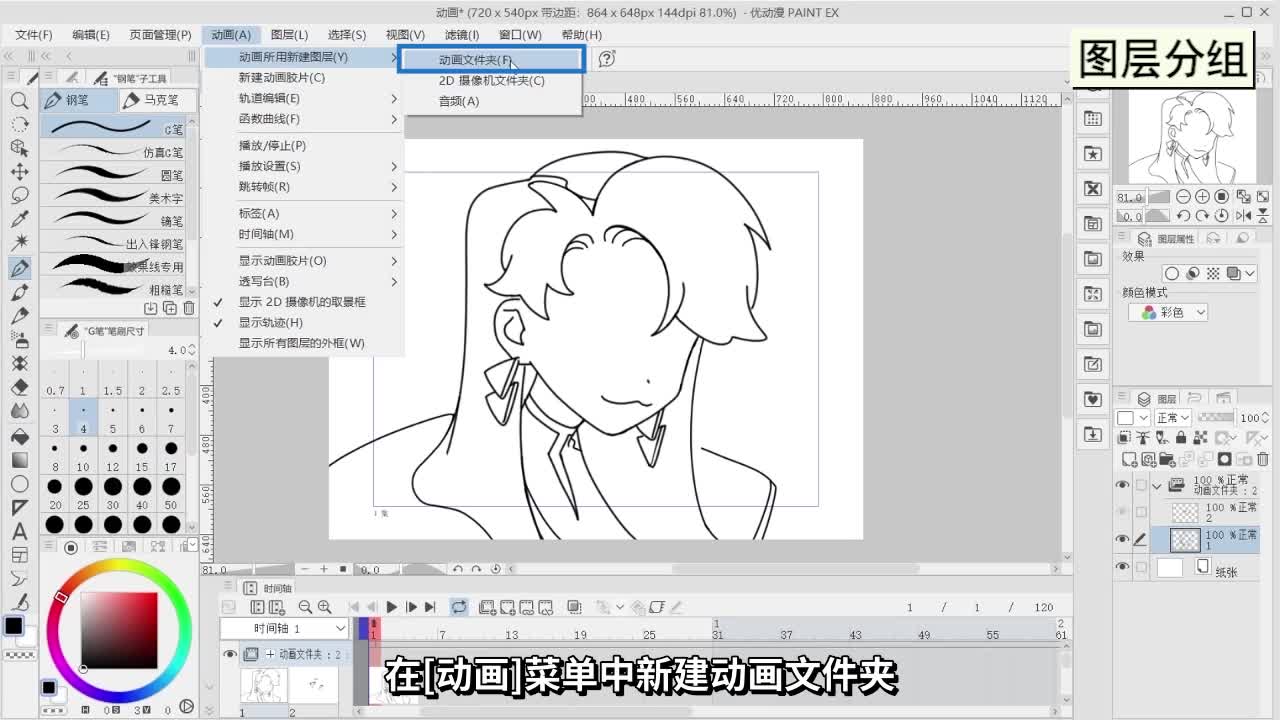Select the Fill bucket tool
1280x720 pixels.
tap(19, 437)
